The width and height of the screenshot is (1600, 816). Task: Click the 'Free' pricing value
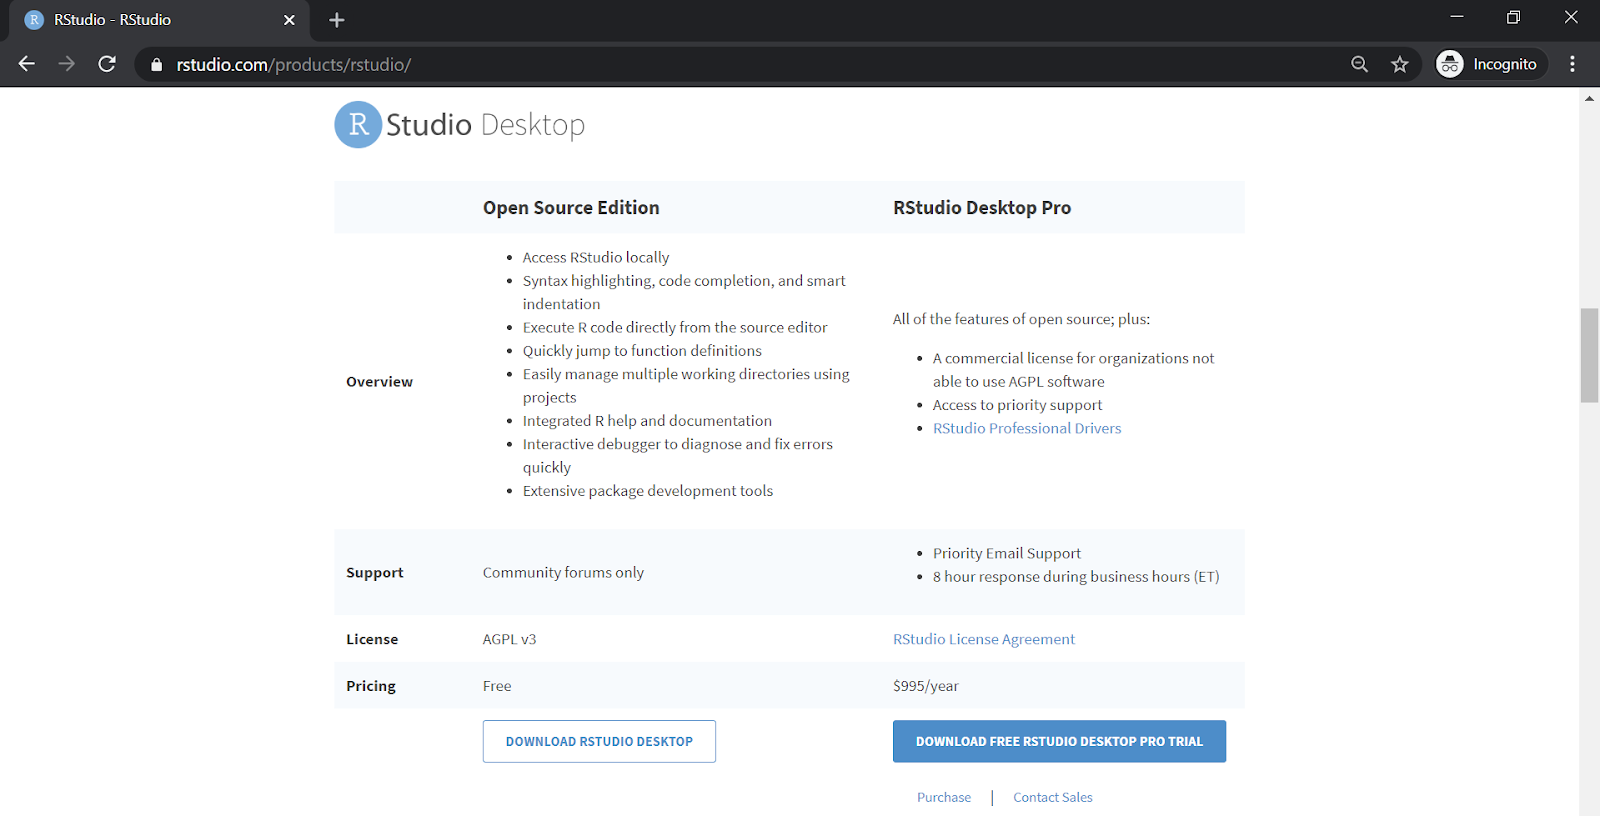[497, 686]
